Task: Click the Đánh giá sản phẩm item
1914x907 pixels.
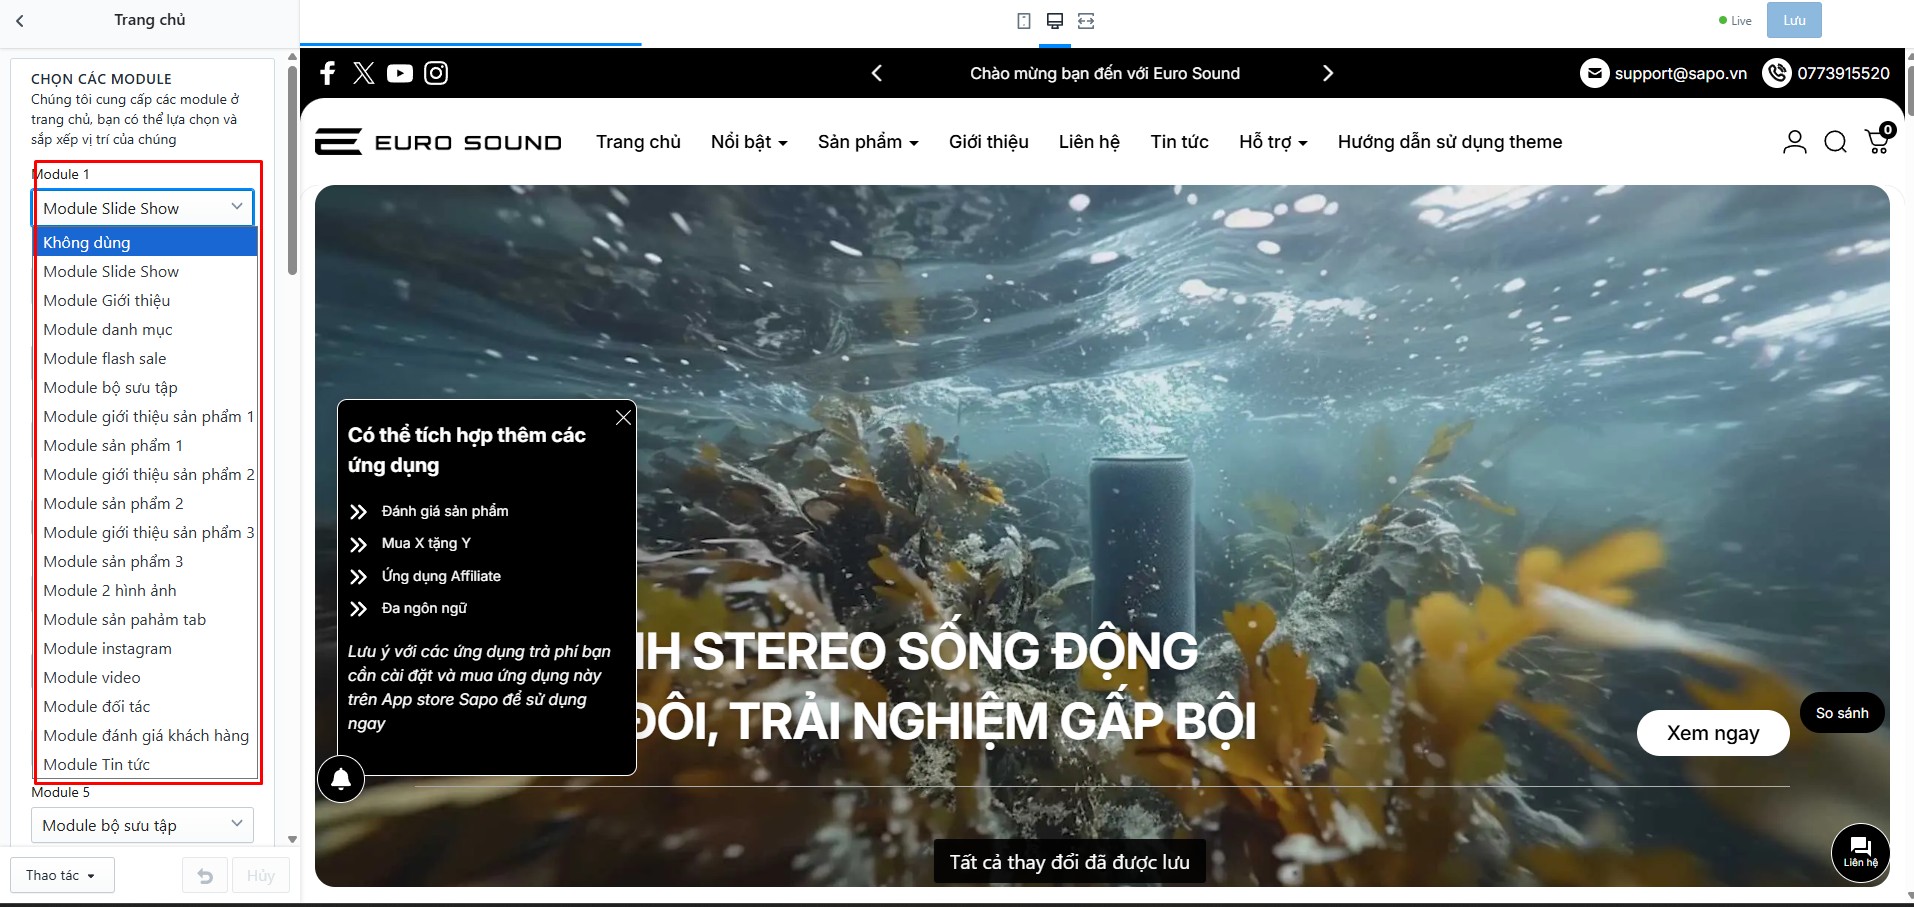Action: 445,511
